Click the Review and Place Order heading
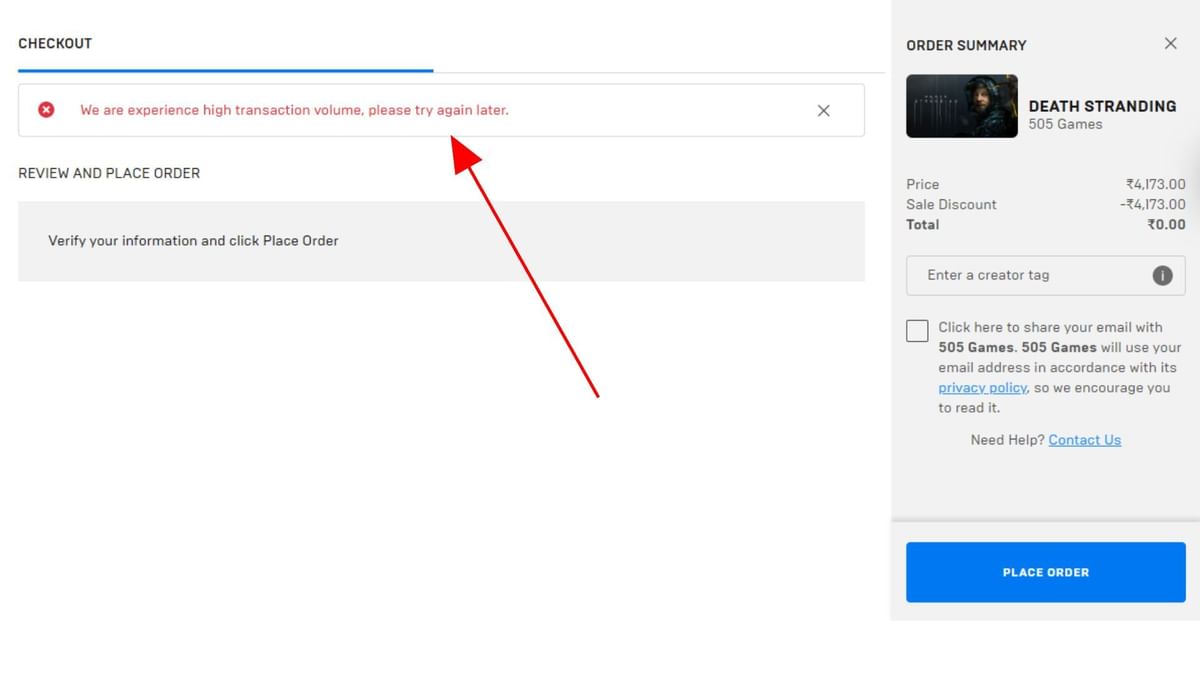Viewport: 1200px width, 675px height. click(108, 172)
